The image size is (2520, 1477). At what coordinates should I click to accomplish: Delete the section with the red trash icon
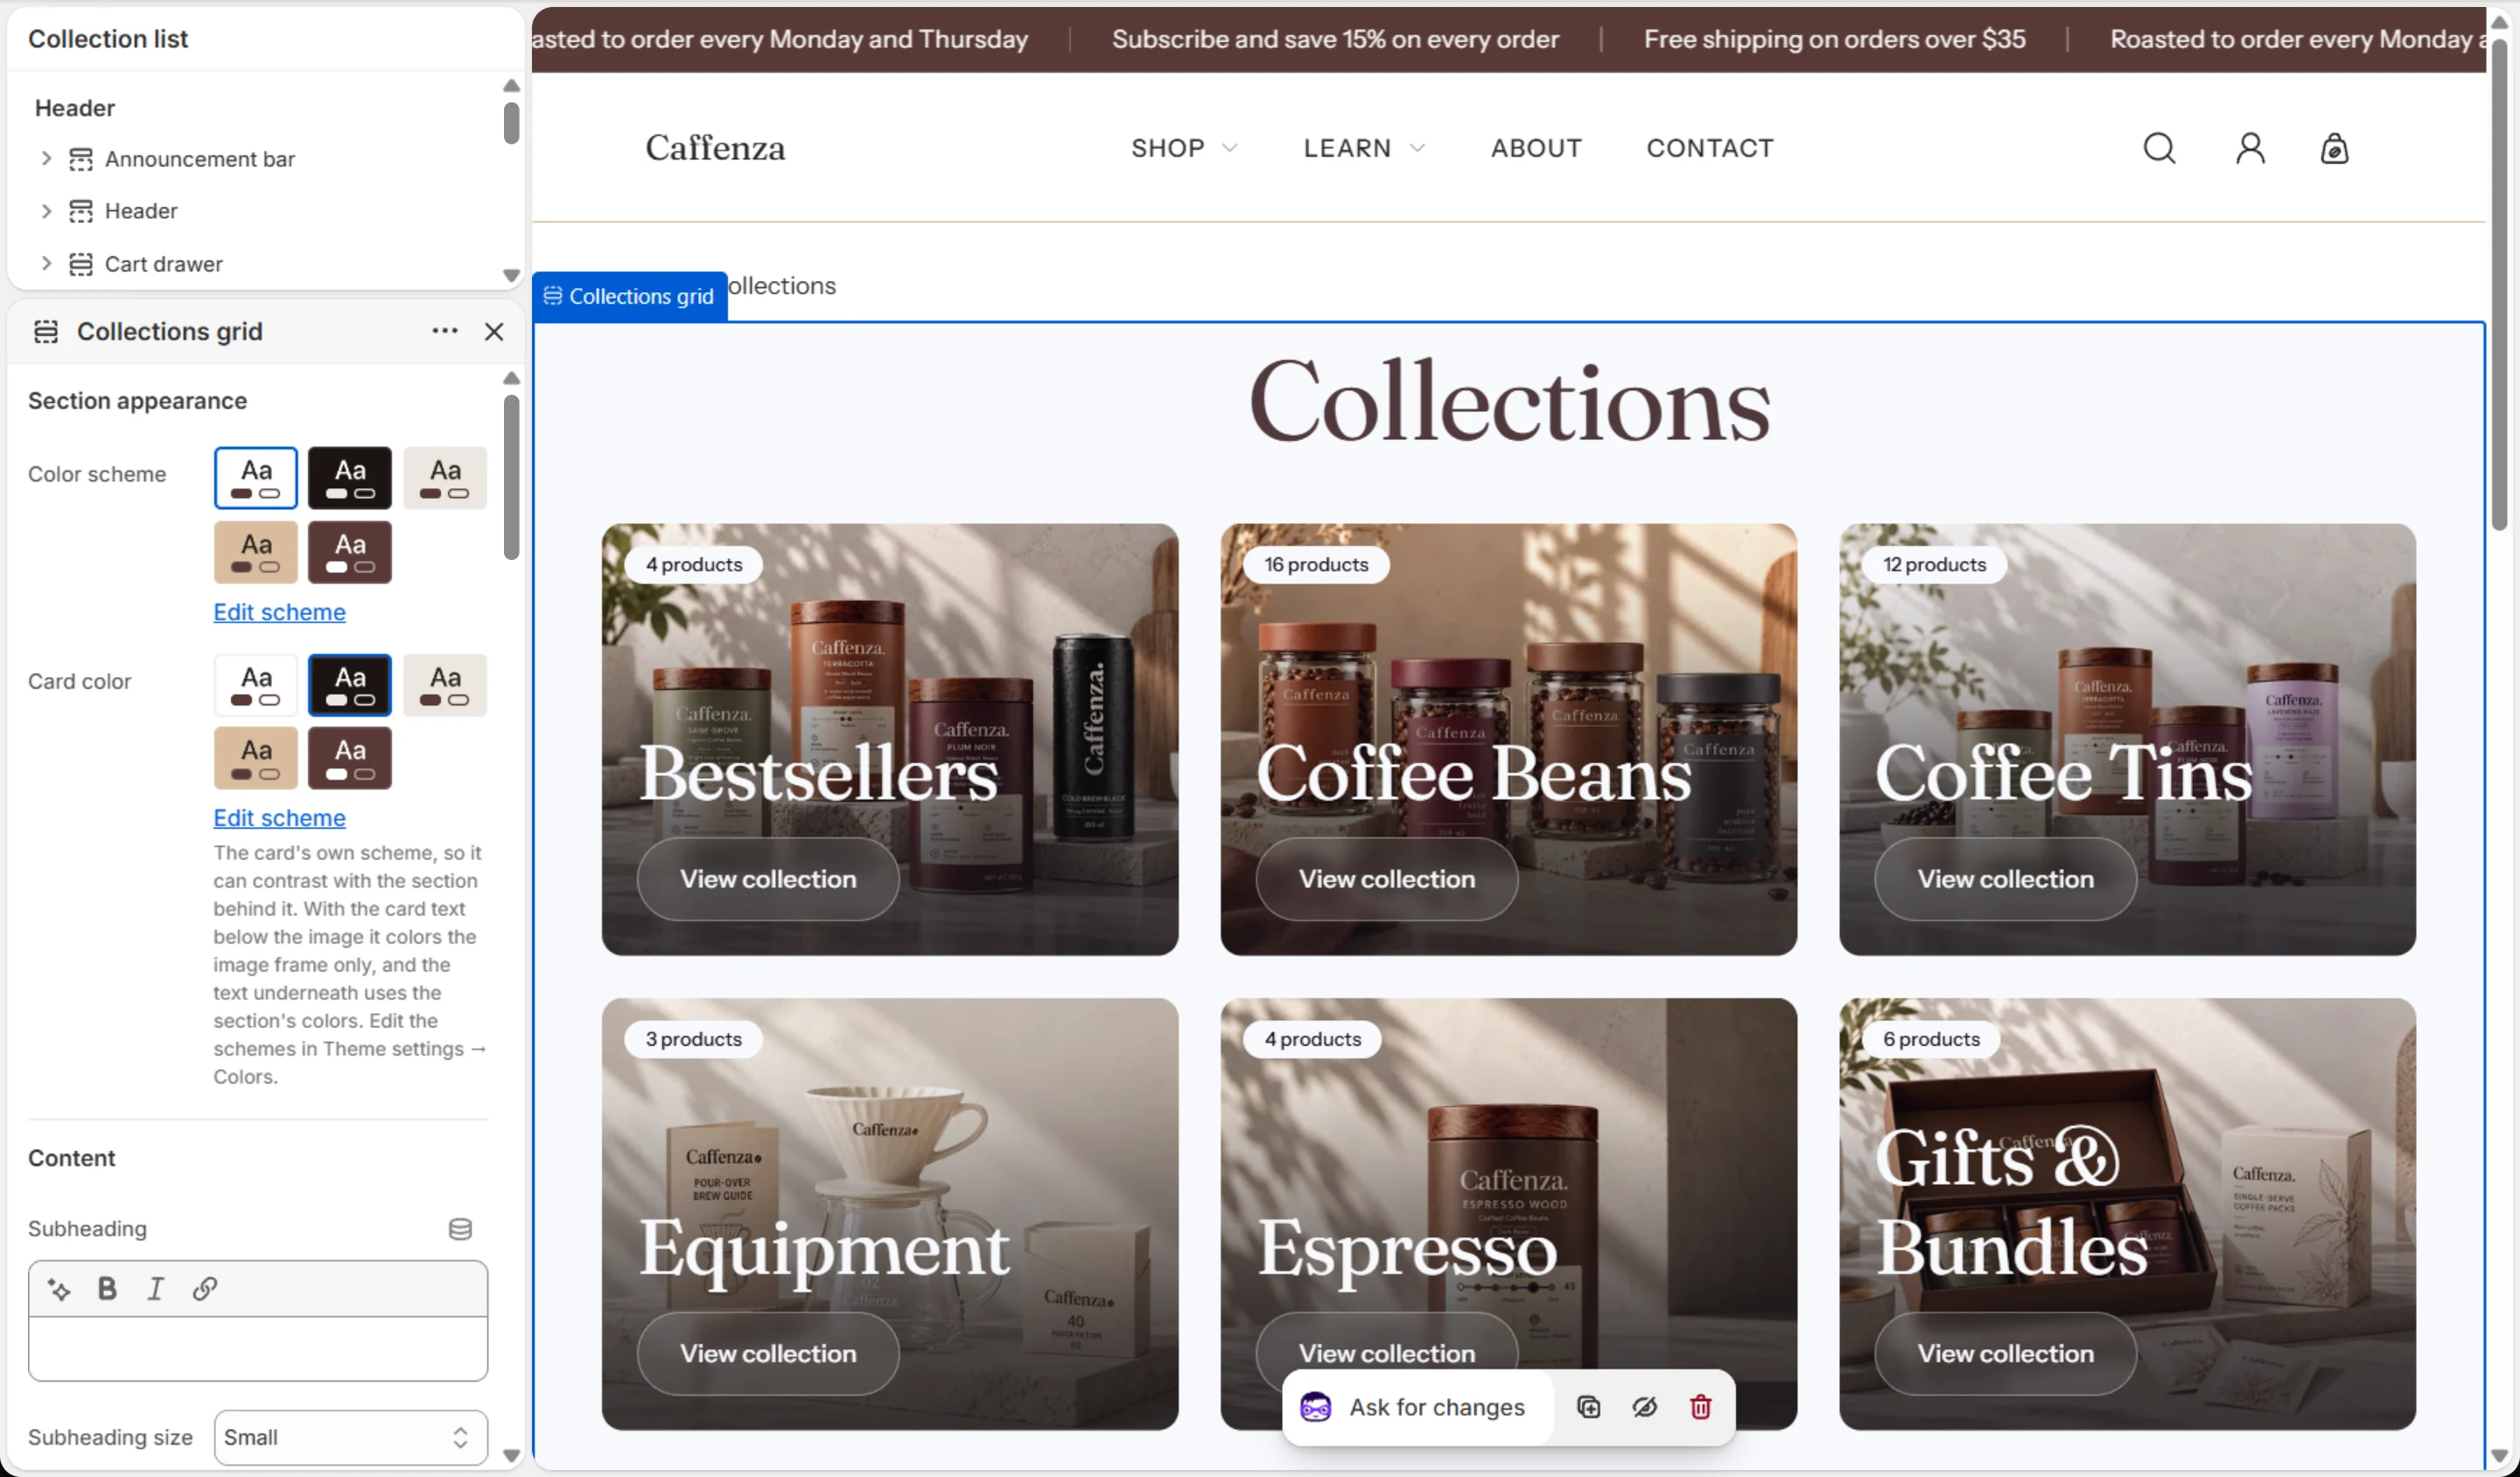click(1700, 1407)
